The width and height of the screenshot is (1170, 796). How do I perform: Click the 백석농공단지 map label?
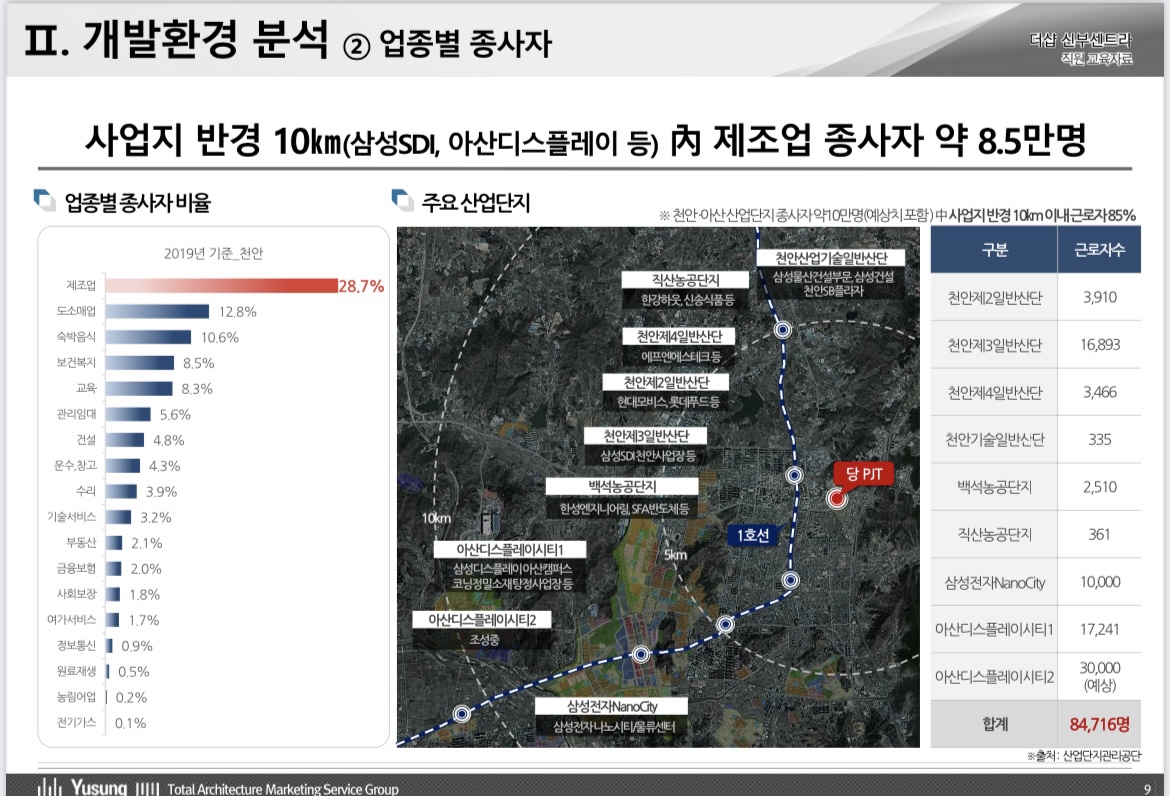click(x=622, y=486)
